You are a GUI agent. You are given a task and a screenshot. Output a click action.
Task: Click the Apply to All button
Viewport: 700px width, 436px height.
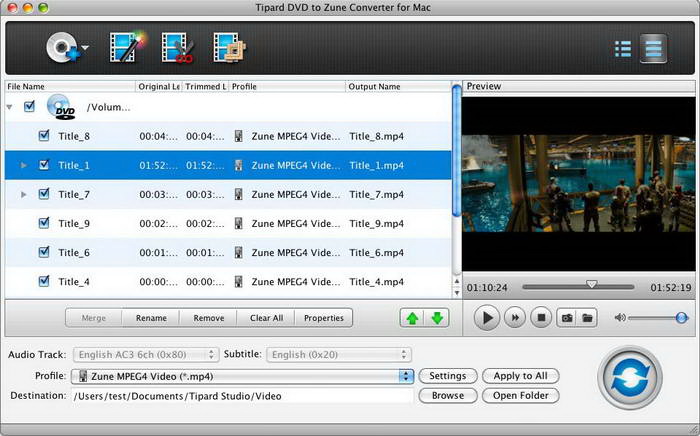pyautogui.click(x=520, y=376)
